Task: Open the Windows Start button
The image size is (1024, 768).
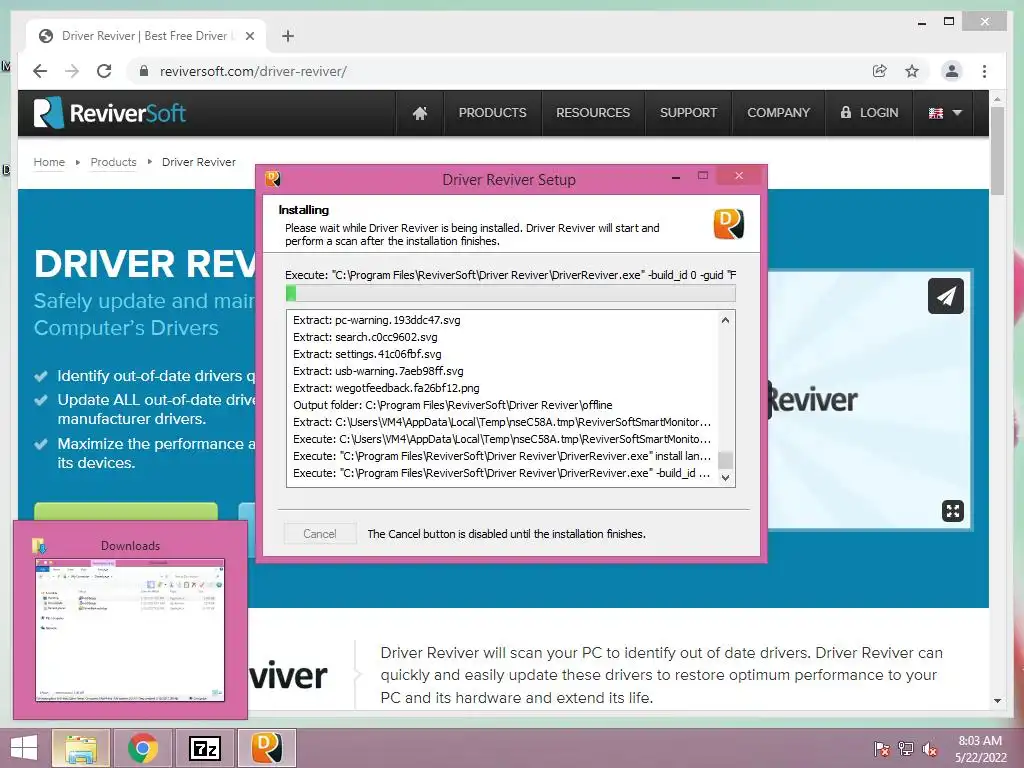Action: click(24, 748)
